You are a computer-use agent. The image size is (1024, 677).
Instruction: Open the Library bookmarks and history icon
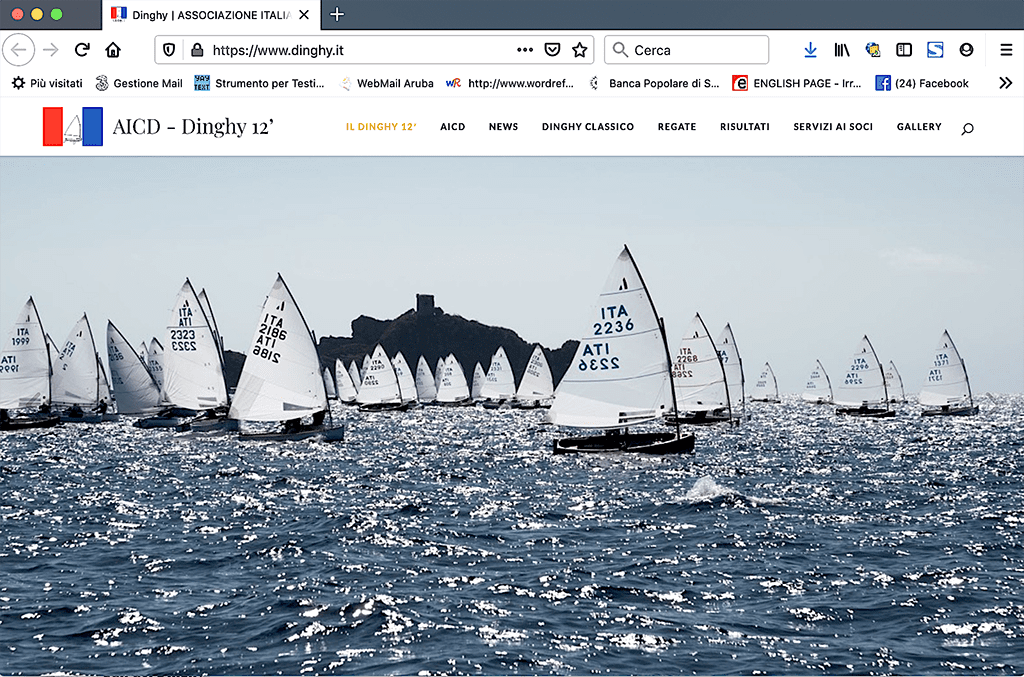(842, 50)
